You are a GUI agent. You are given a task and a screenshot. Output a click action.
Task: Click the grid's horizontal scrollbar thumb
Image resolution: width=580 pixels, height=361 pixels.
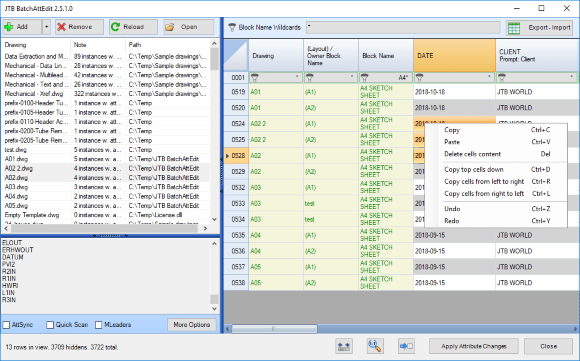tap(274, 329)
